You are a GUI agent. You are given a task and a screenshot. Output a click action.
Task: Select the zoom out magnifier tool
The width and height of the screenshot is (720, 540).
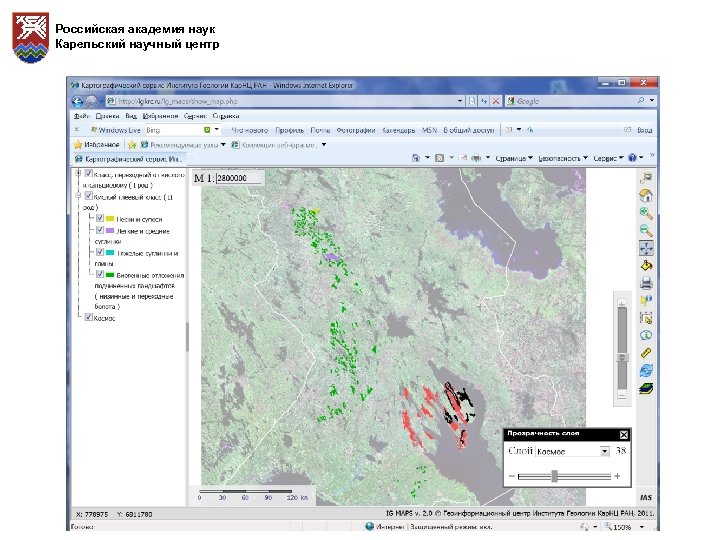[646, 230]
